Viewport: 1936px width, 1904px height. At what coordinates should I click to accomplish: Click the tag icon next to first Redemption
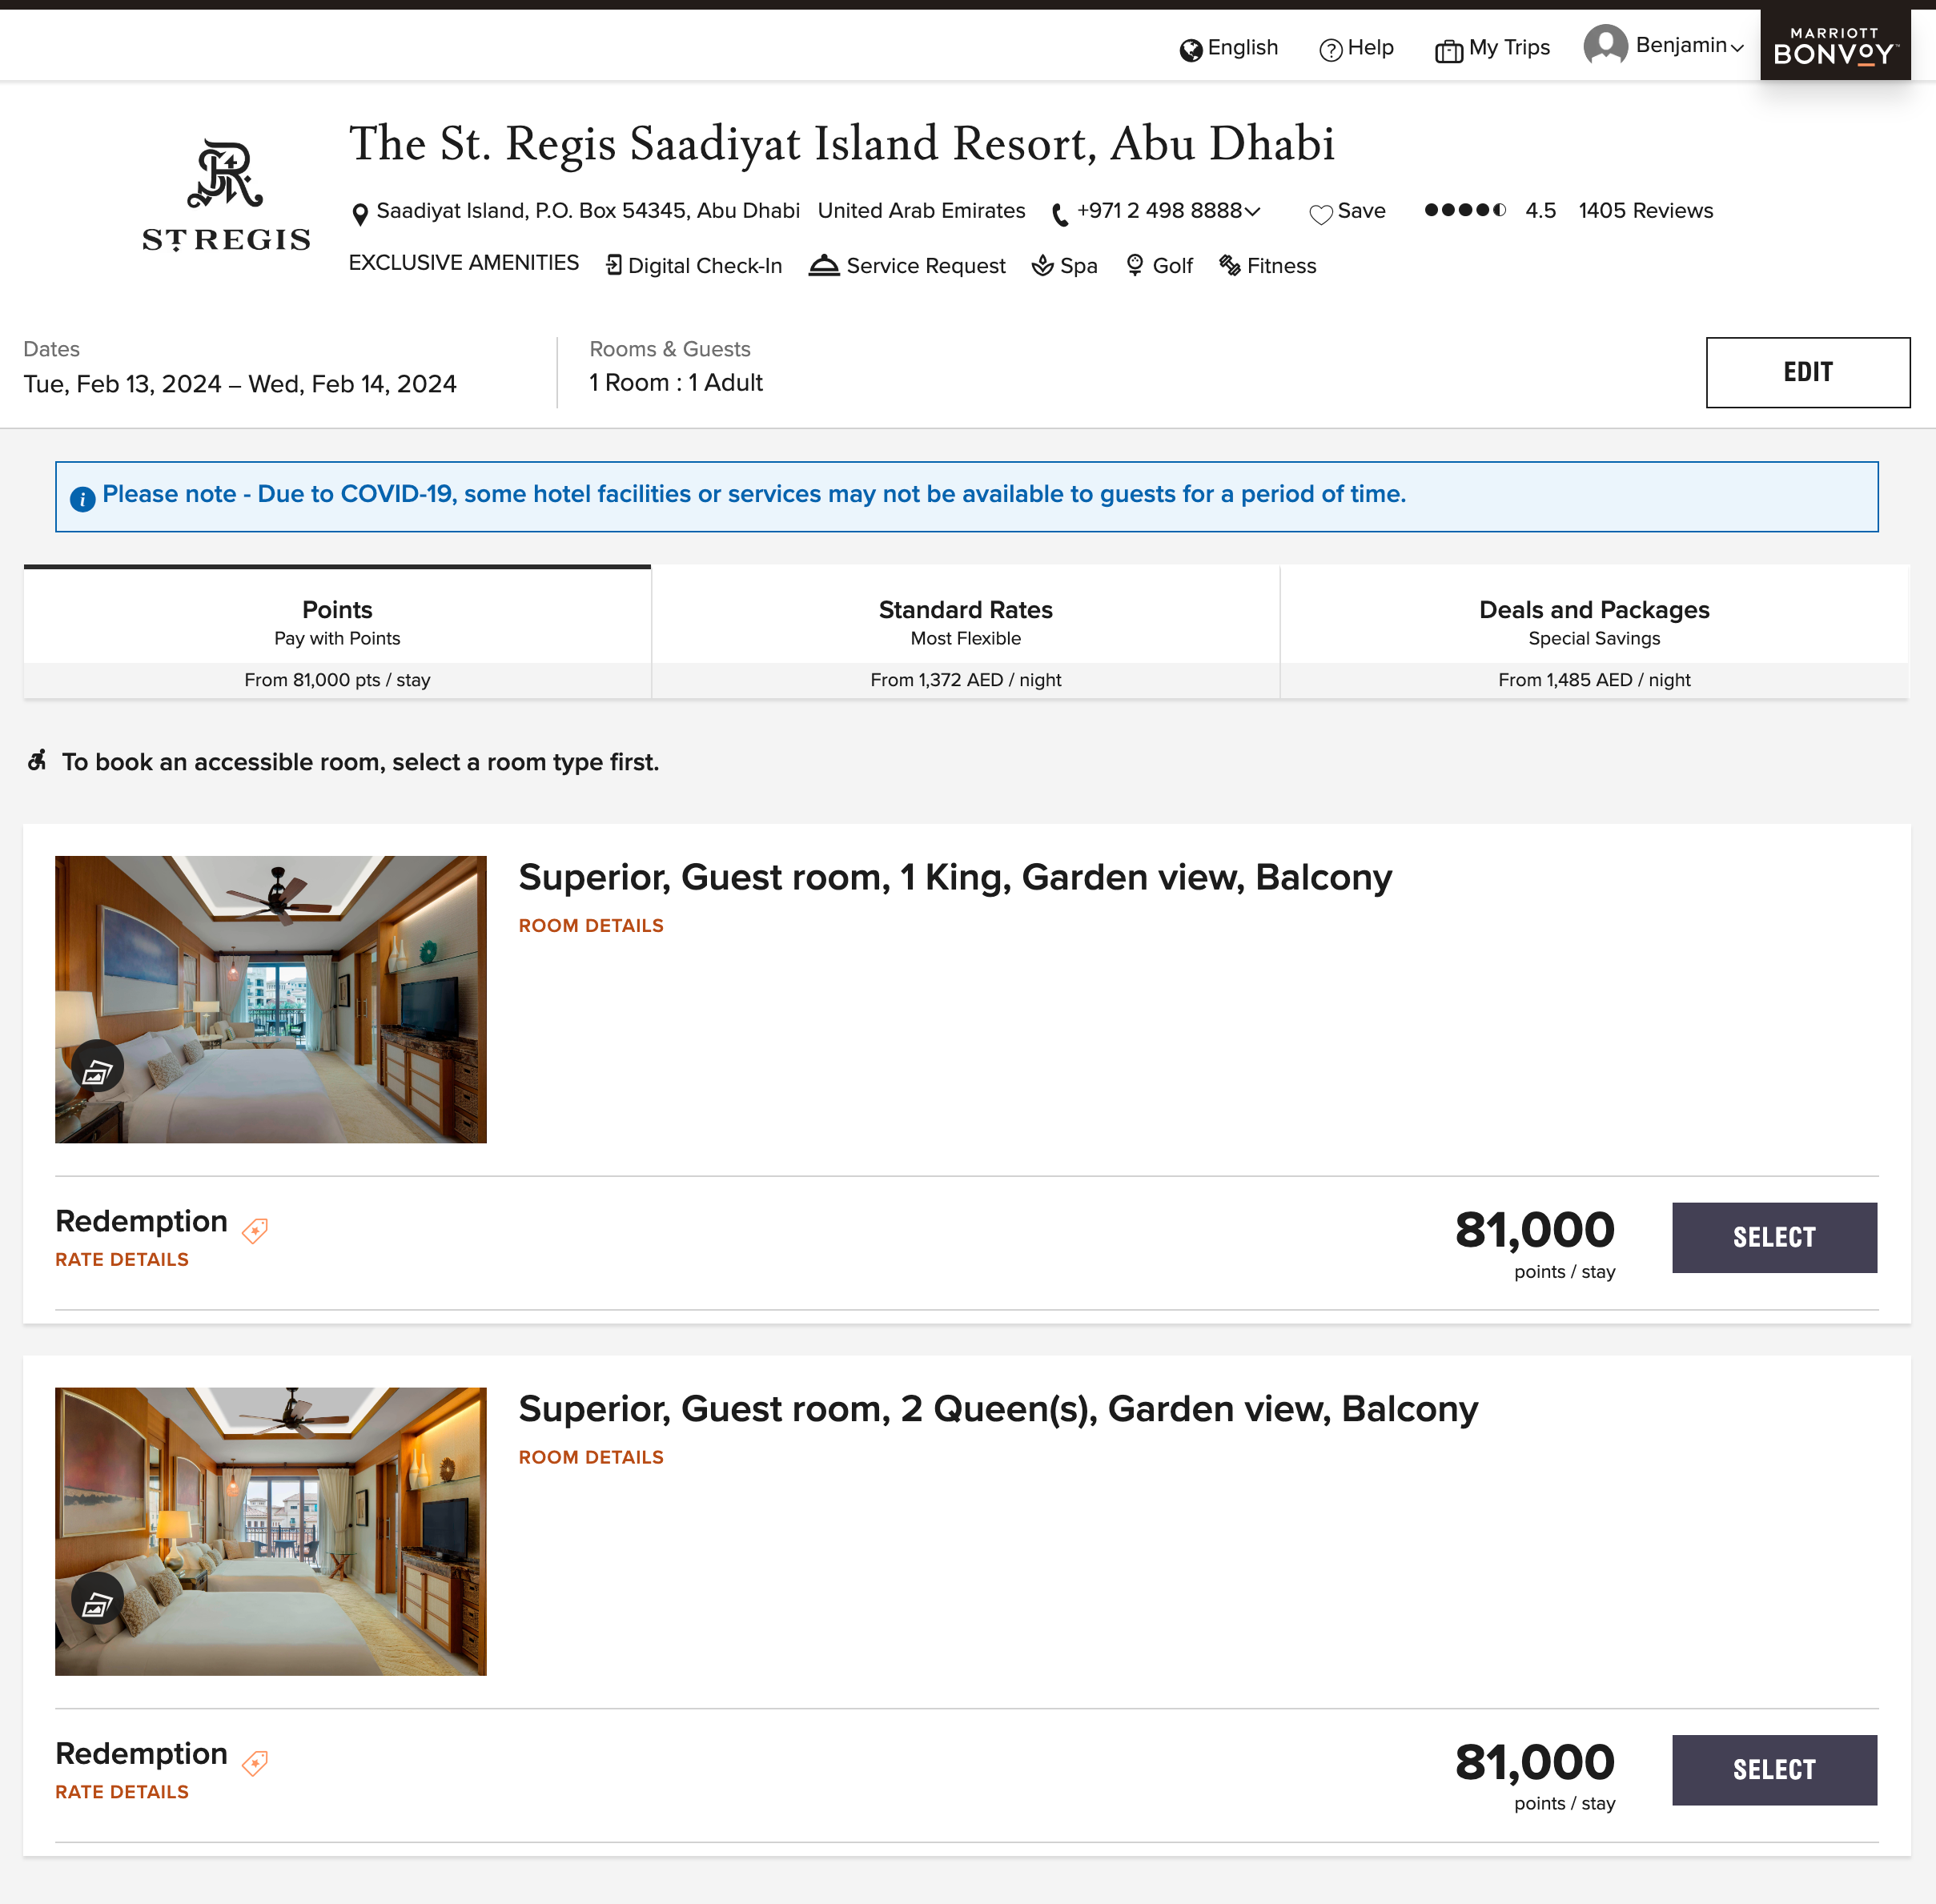coord(255,1230)
